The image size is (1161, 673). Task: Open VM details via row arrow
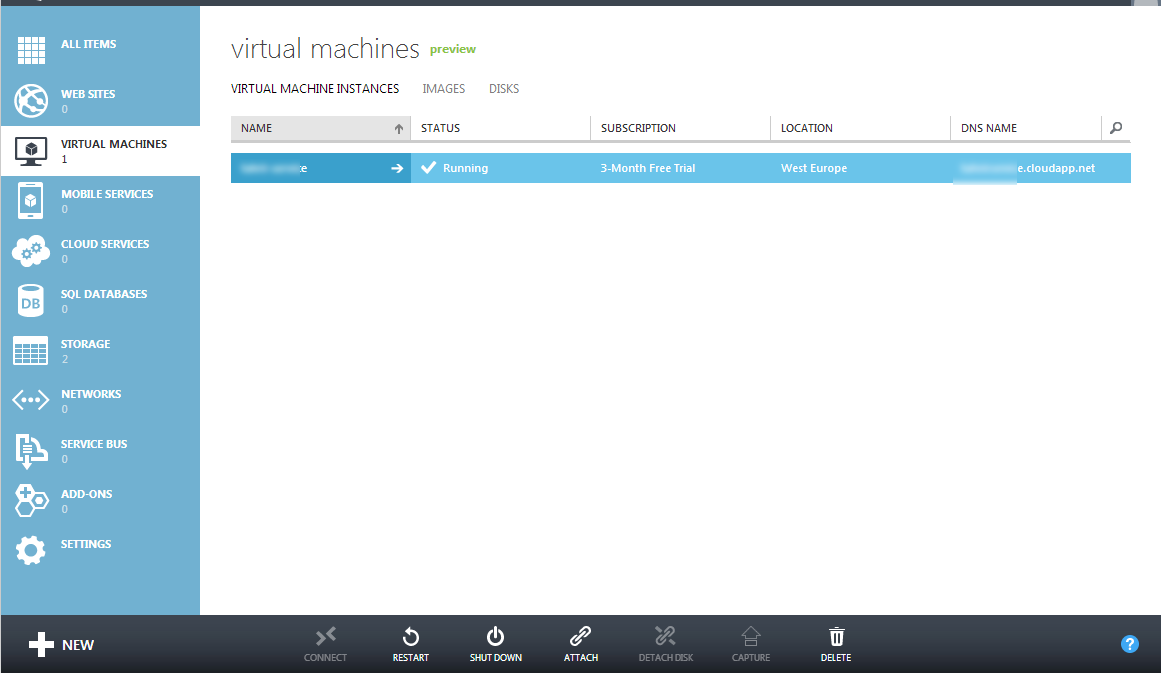397,168
